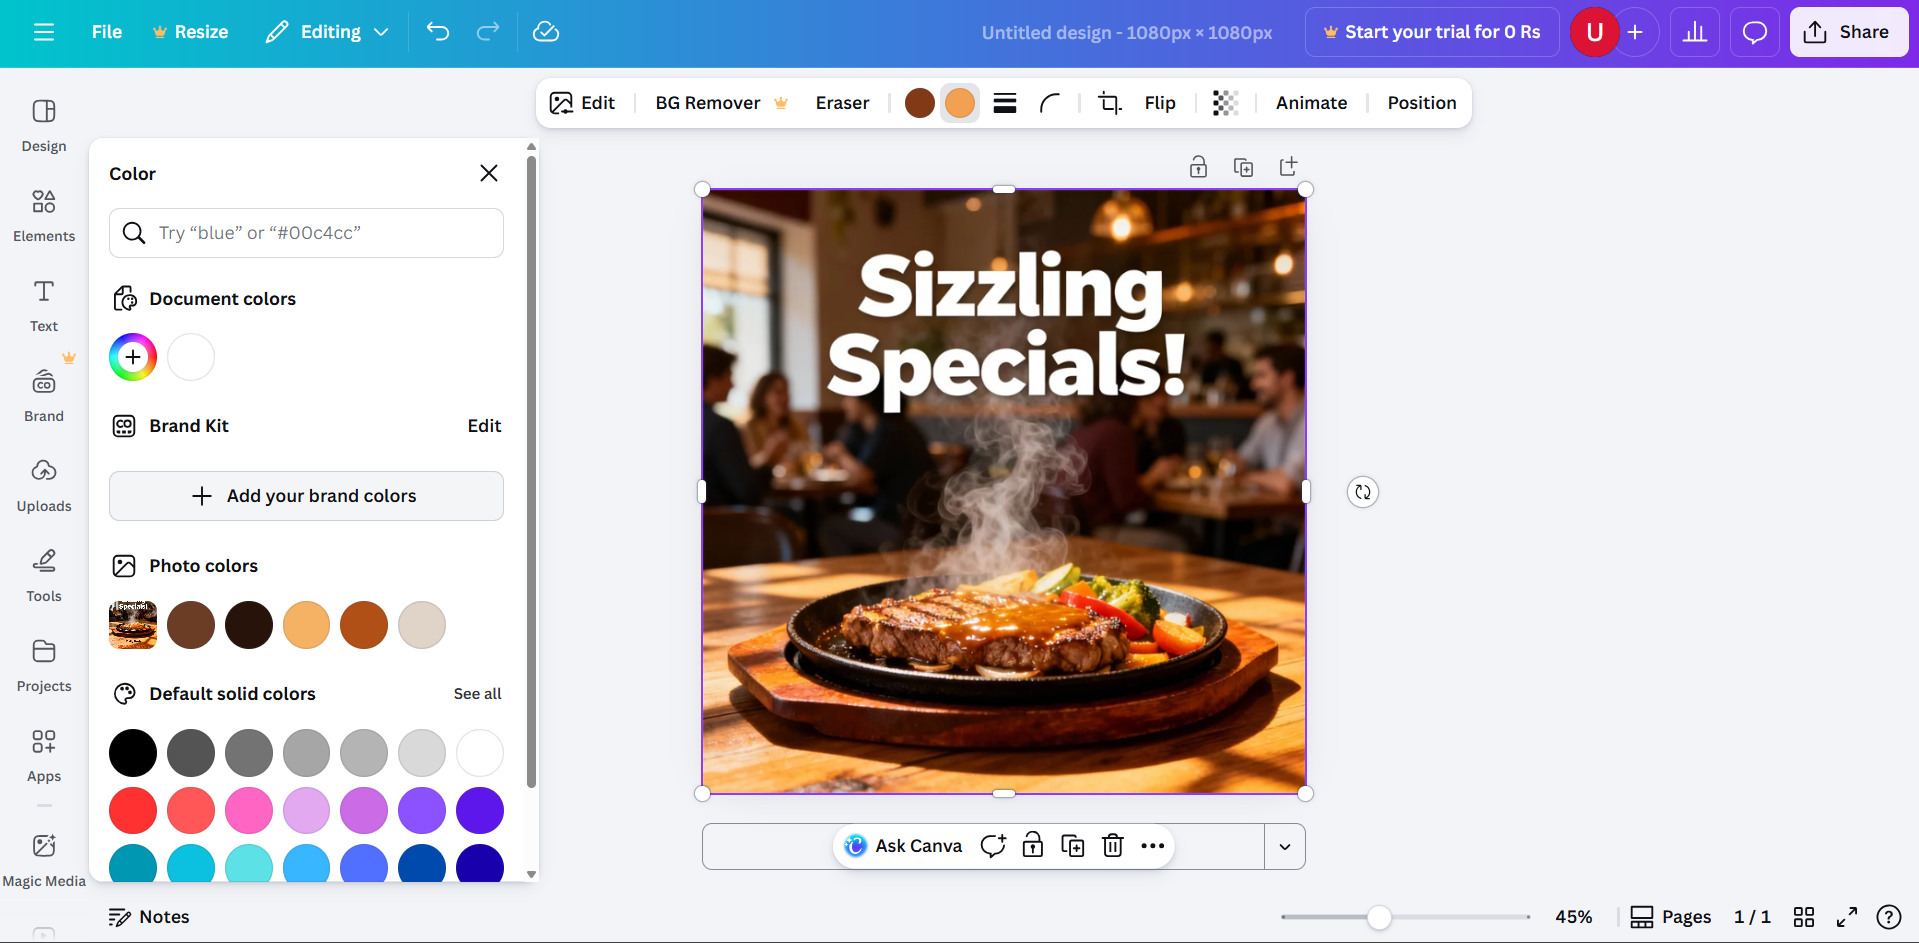This screenshot has width=1919, height=943.
Task: Open the Editing mode dropdown
Action: click(x=327, y=31)
